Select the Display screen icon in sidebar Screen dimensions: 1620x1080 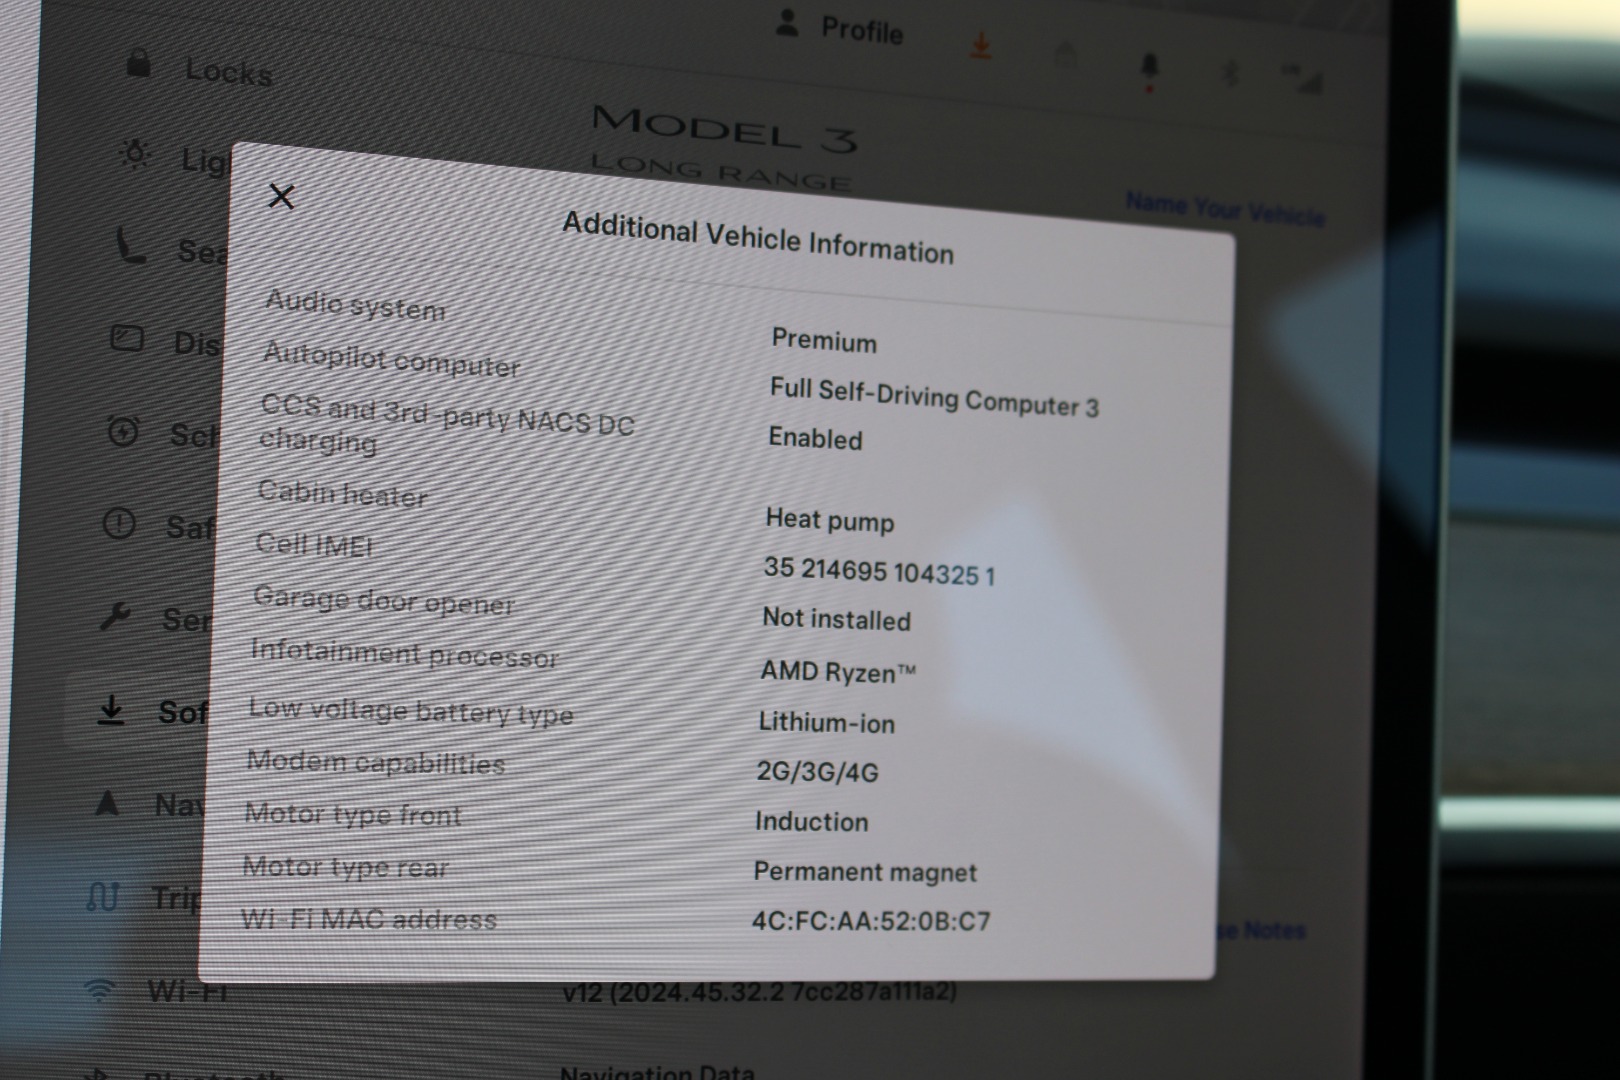point(127,339)
